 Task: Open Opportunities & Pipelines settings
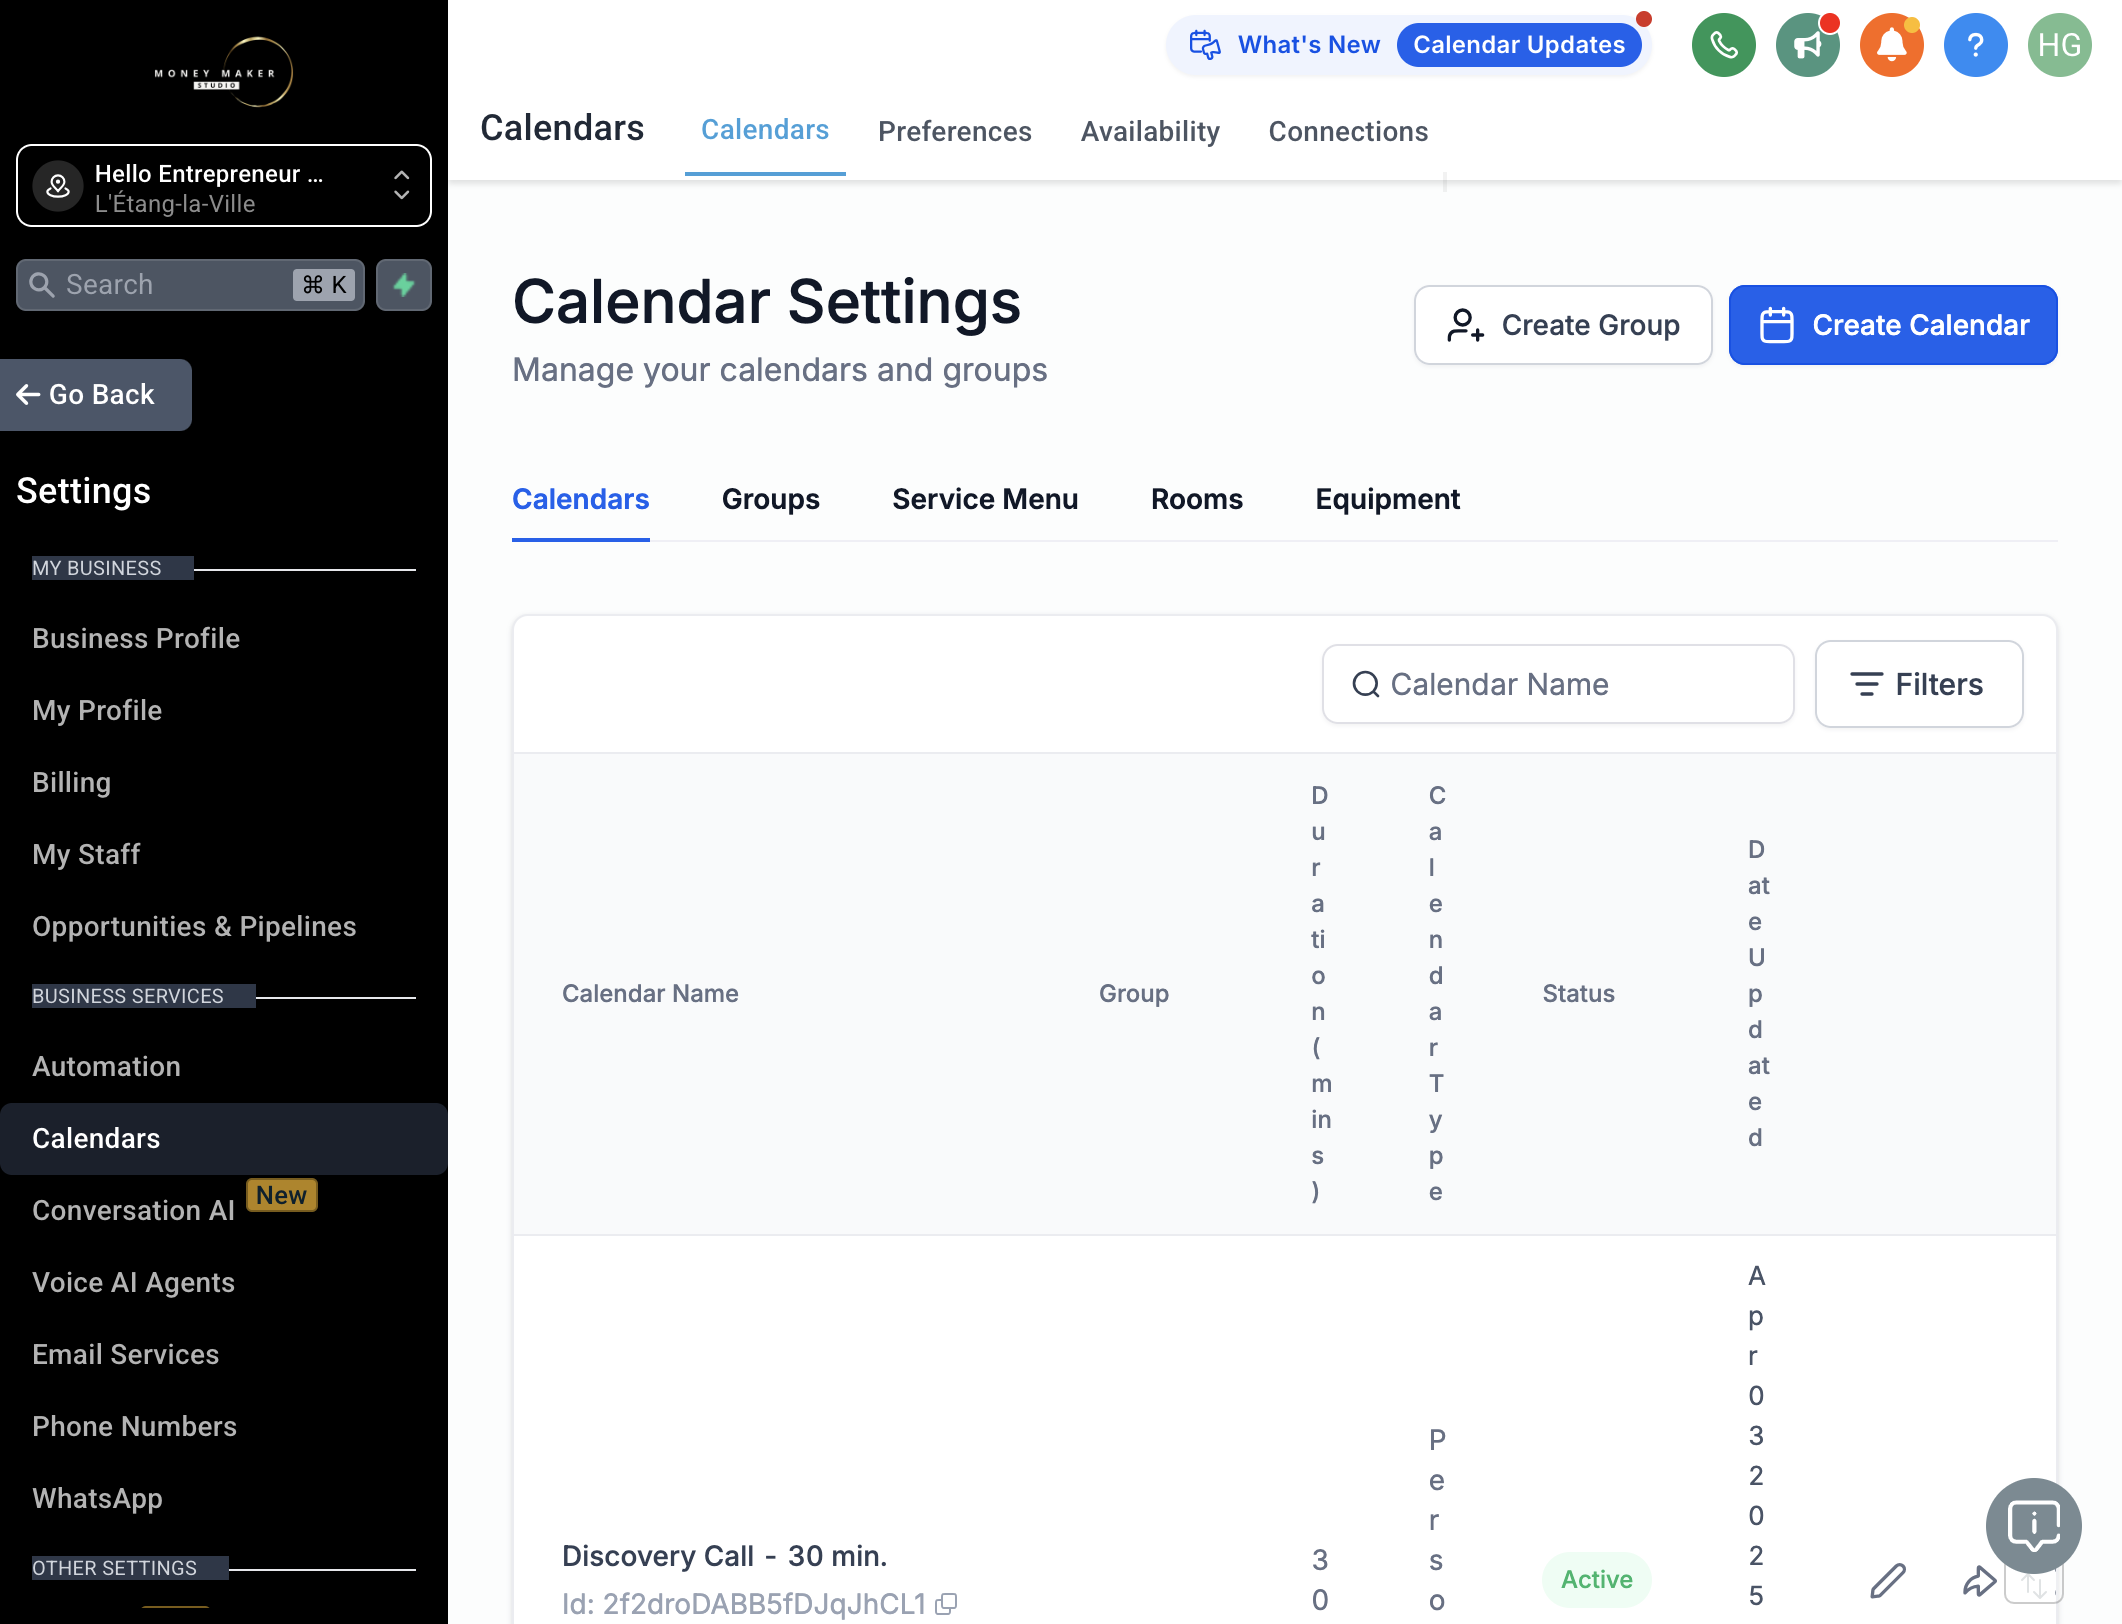194,926
